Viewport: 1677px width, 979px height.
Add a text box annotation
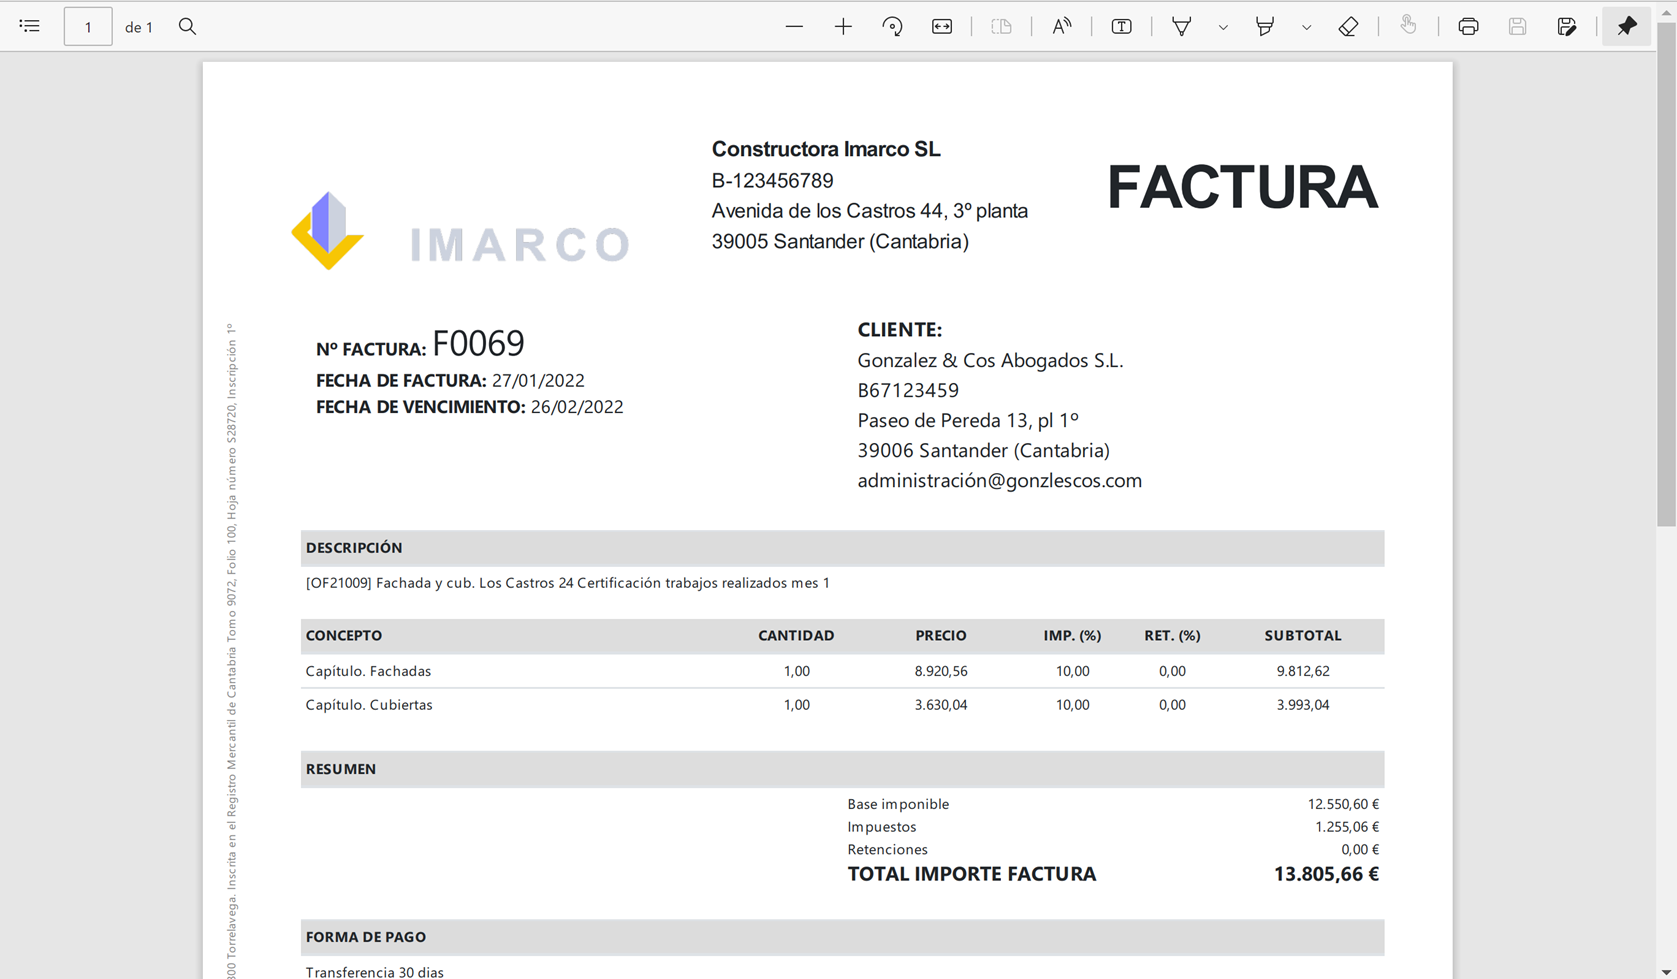click(x=1121, y=26)
